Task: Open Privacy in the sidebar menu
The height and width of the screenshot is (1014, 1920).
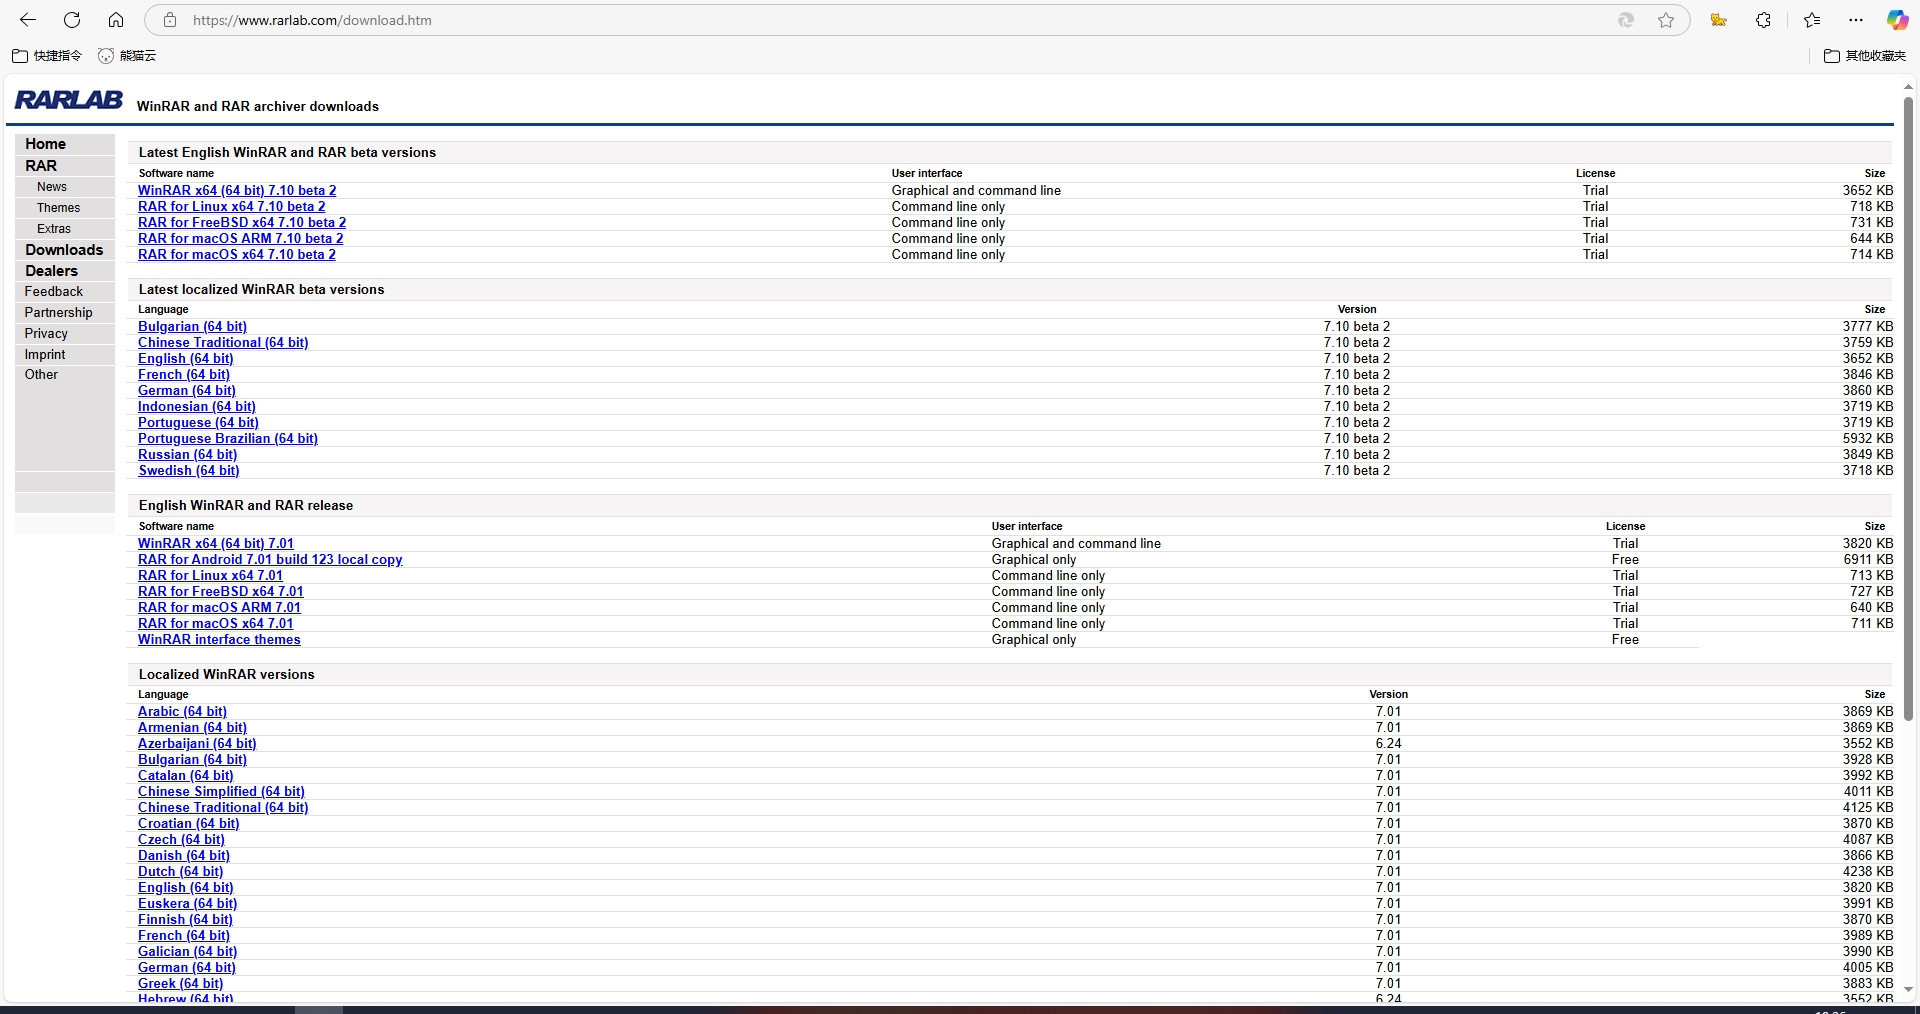Action: click(46, 334)
